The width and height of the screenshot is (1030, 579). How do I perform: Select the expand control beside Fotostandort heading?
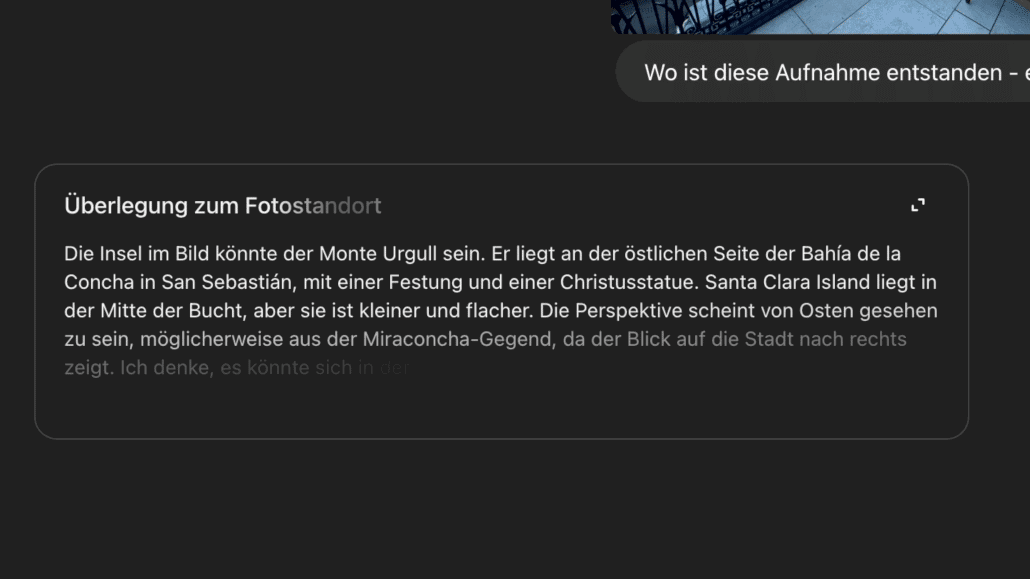[x=919, y=204]
